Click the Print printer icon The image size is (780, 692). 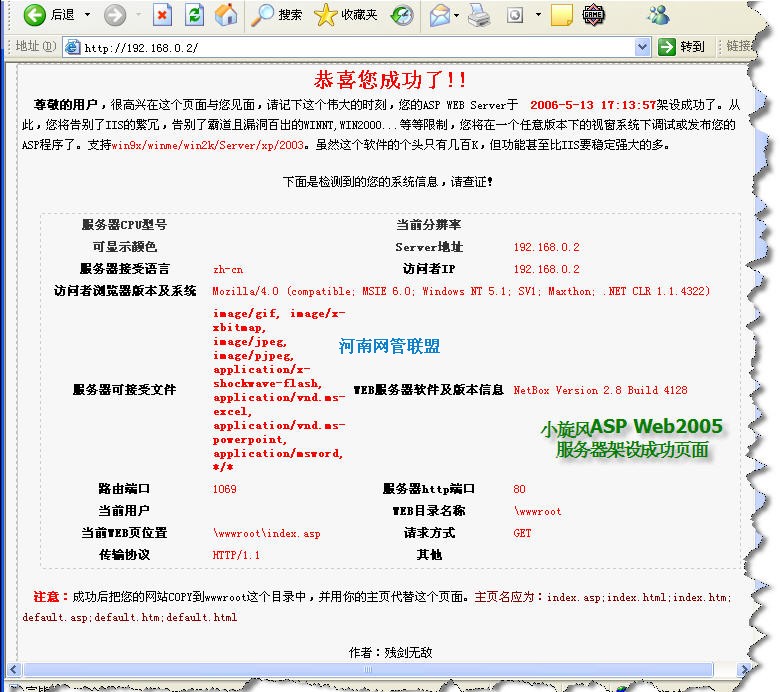point(480,15)
